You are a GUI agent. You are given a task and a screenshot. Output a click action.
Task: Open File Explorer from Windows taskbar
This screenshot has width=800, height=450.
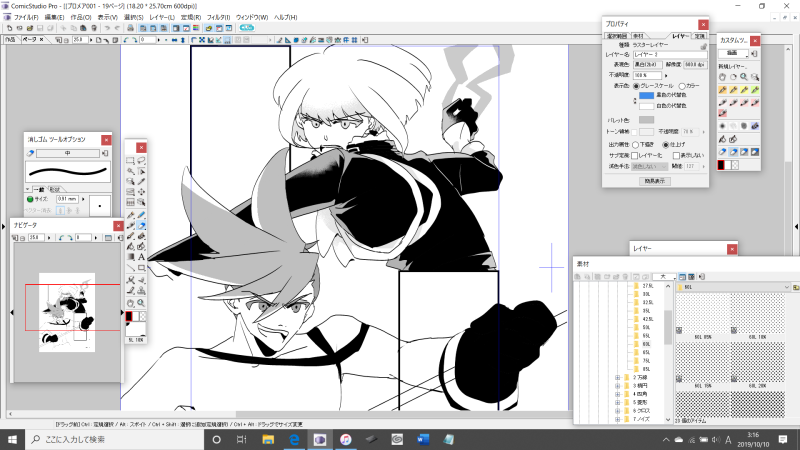(x=268, y=439)
